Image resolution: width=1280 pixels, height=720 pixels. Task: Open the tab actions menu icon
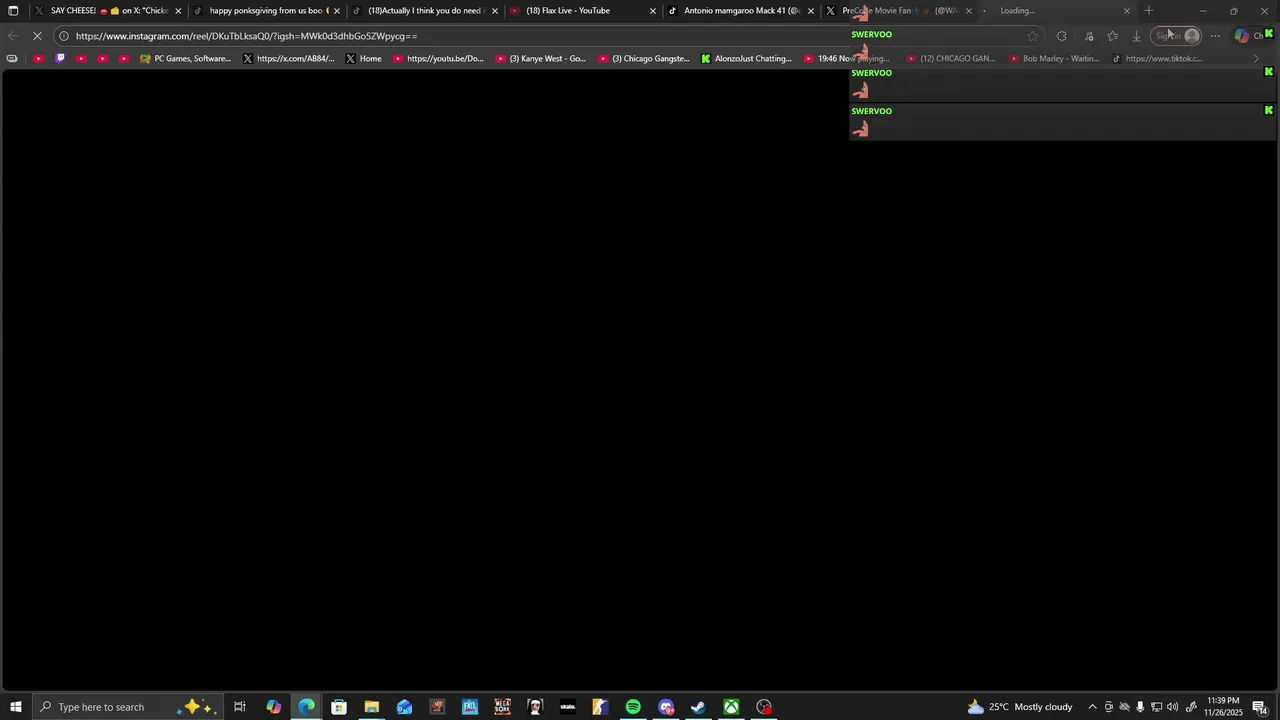tap(13, 11)
